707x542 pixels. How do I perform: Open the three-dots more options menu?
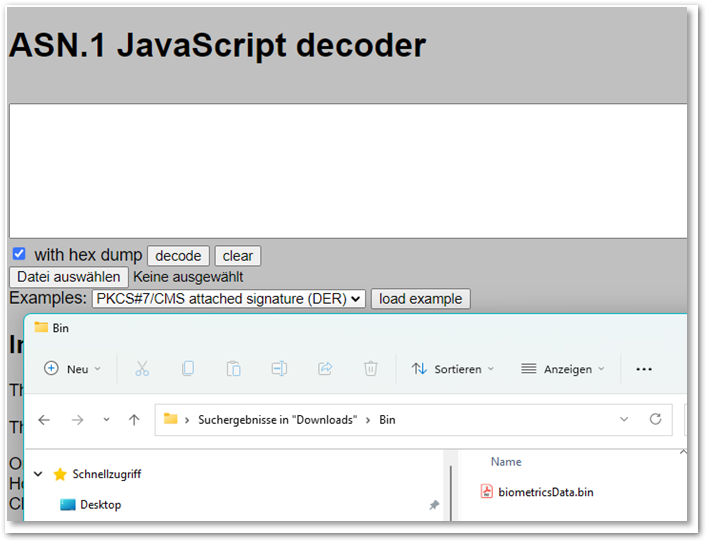coord(644,369)
